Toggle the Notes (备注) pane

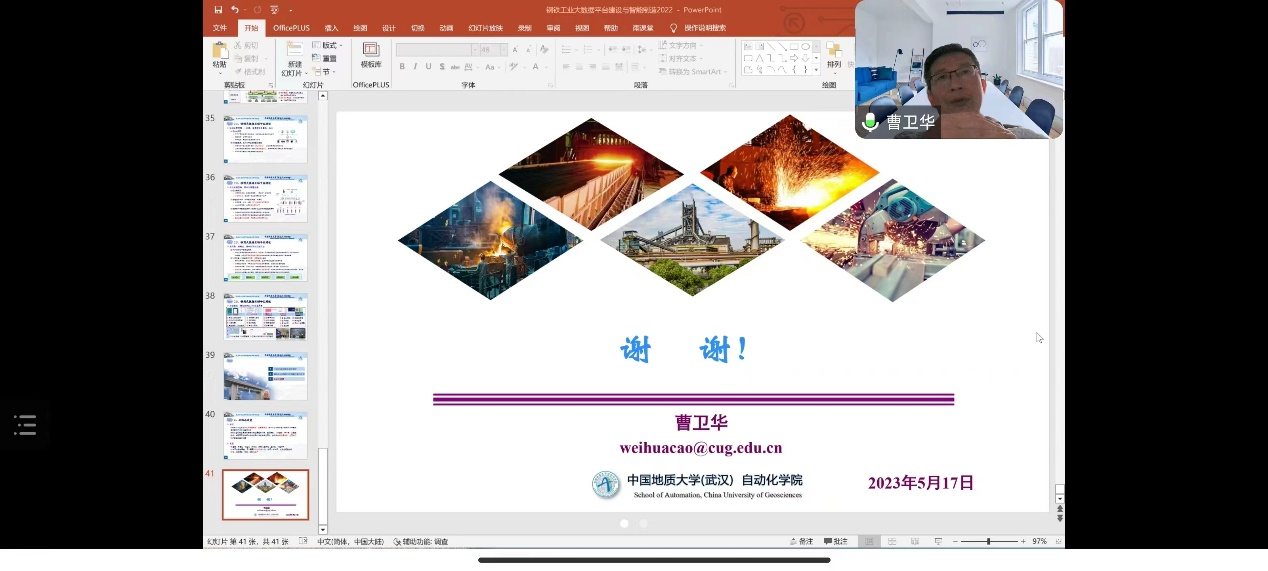point(801,541)
